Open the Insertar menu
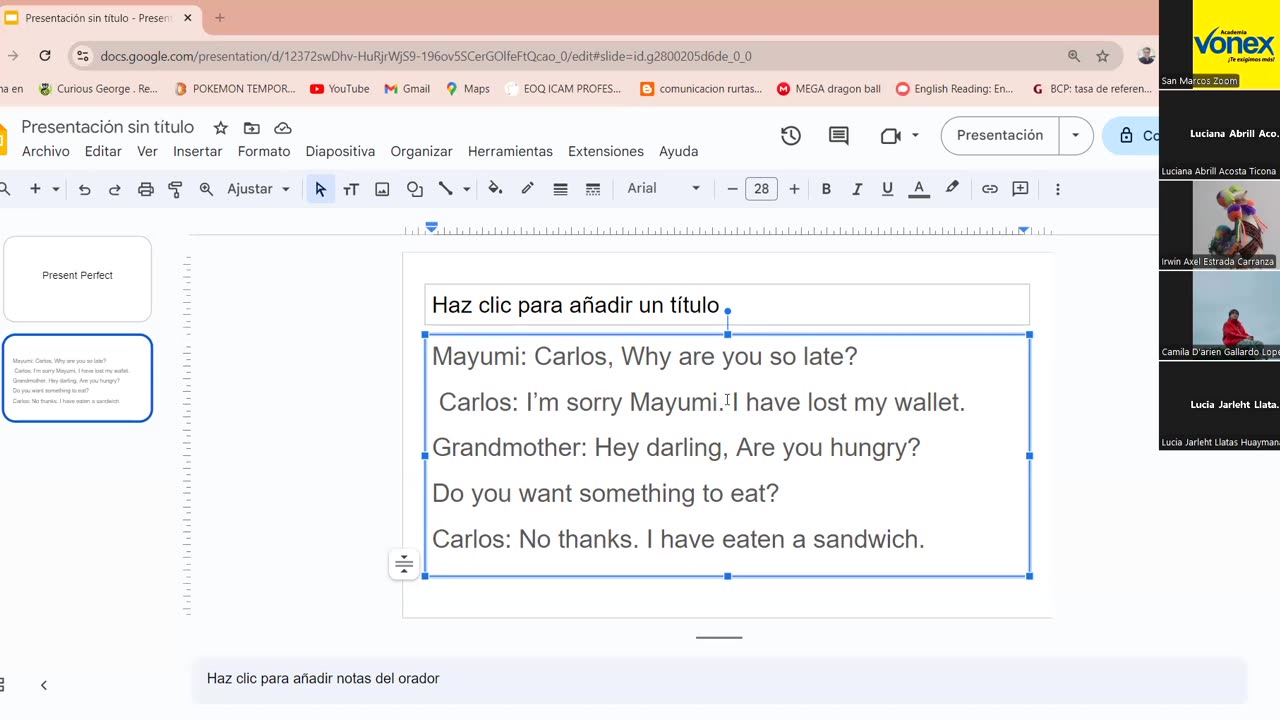 [x=197, y=152]
